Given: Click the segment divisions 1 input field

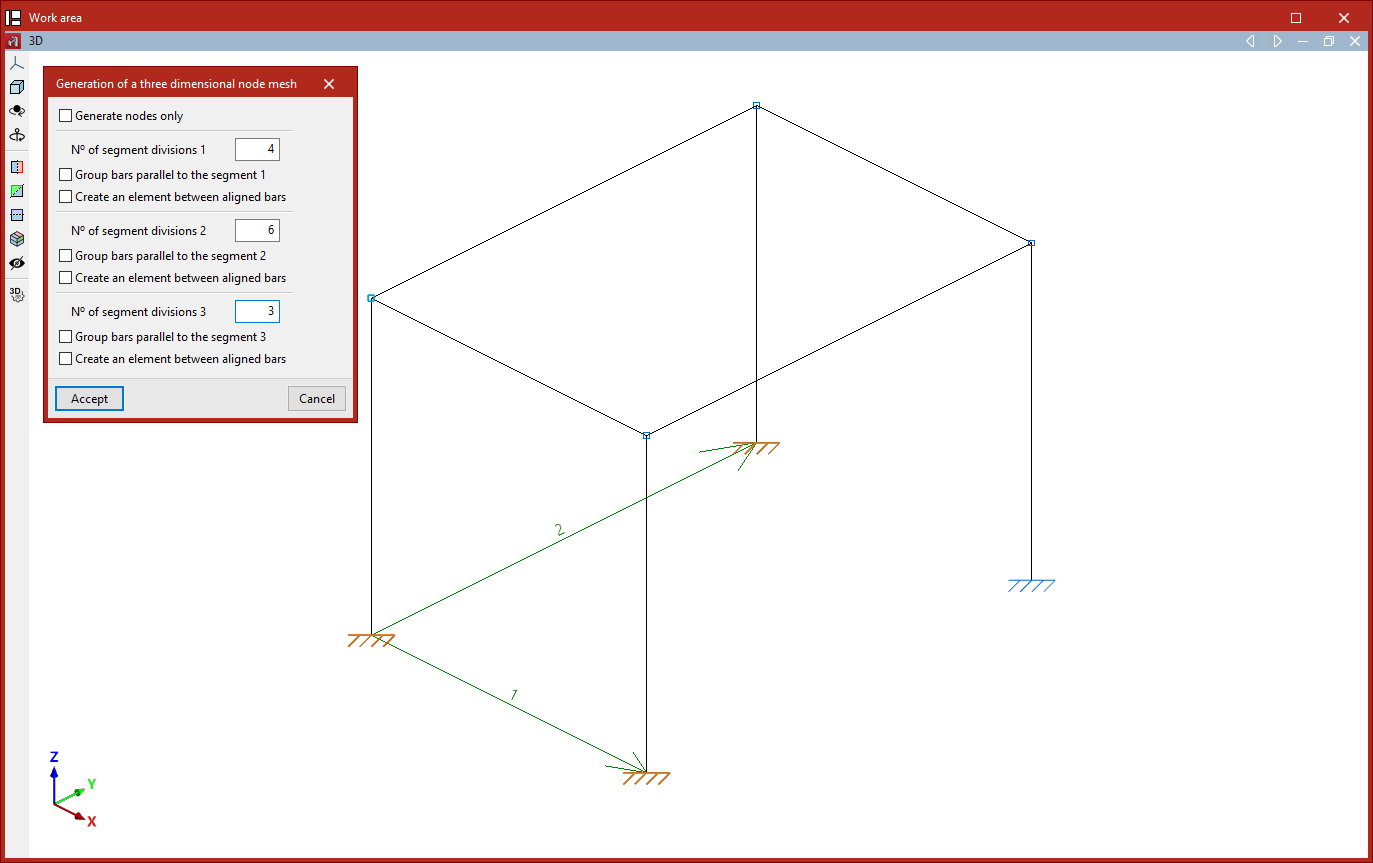Looking at the screenshot, I should tap(257, 150).
